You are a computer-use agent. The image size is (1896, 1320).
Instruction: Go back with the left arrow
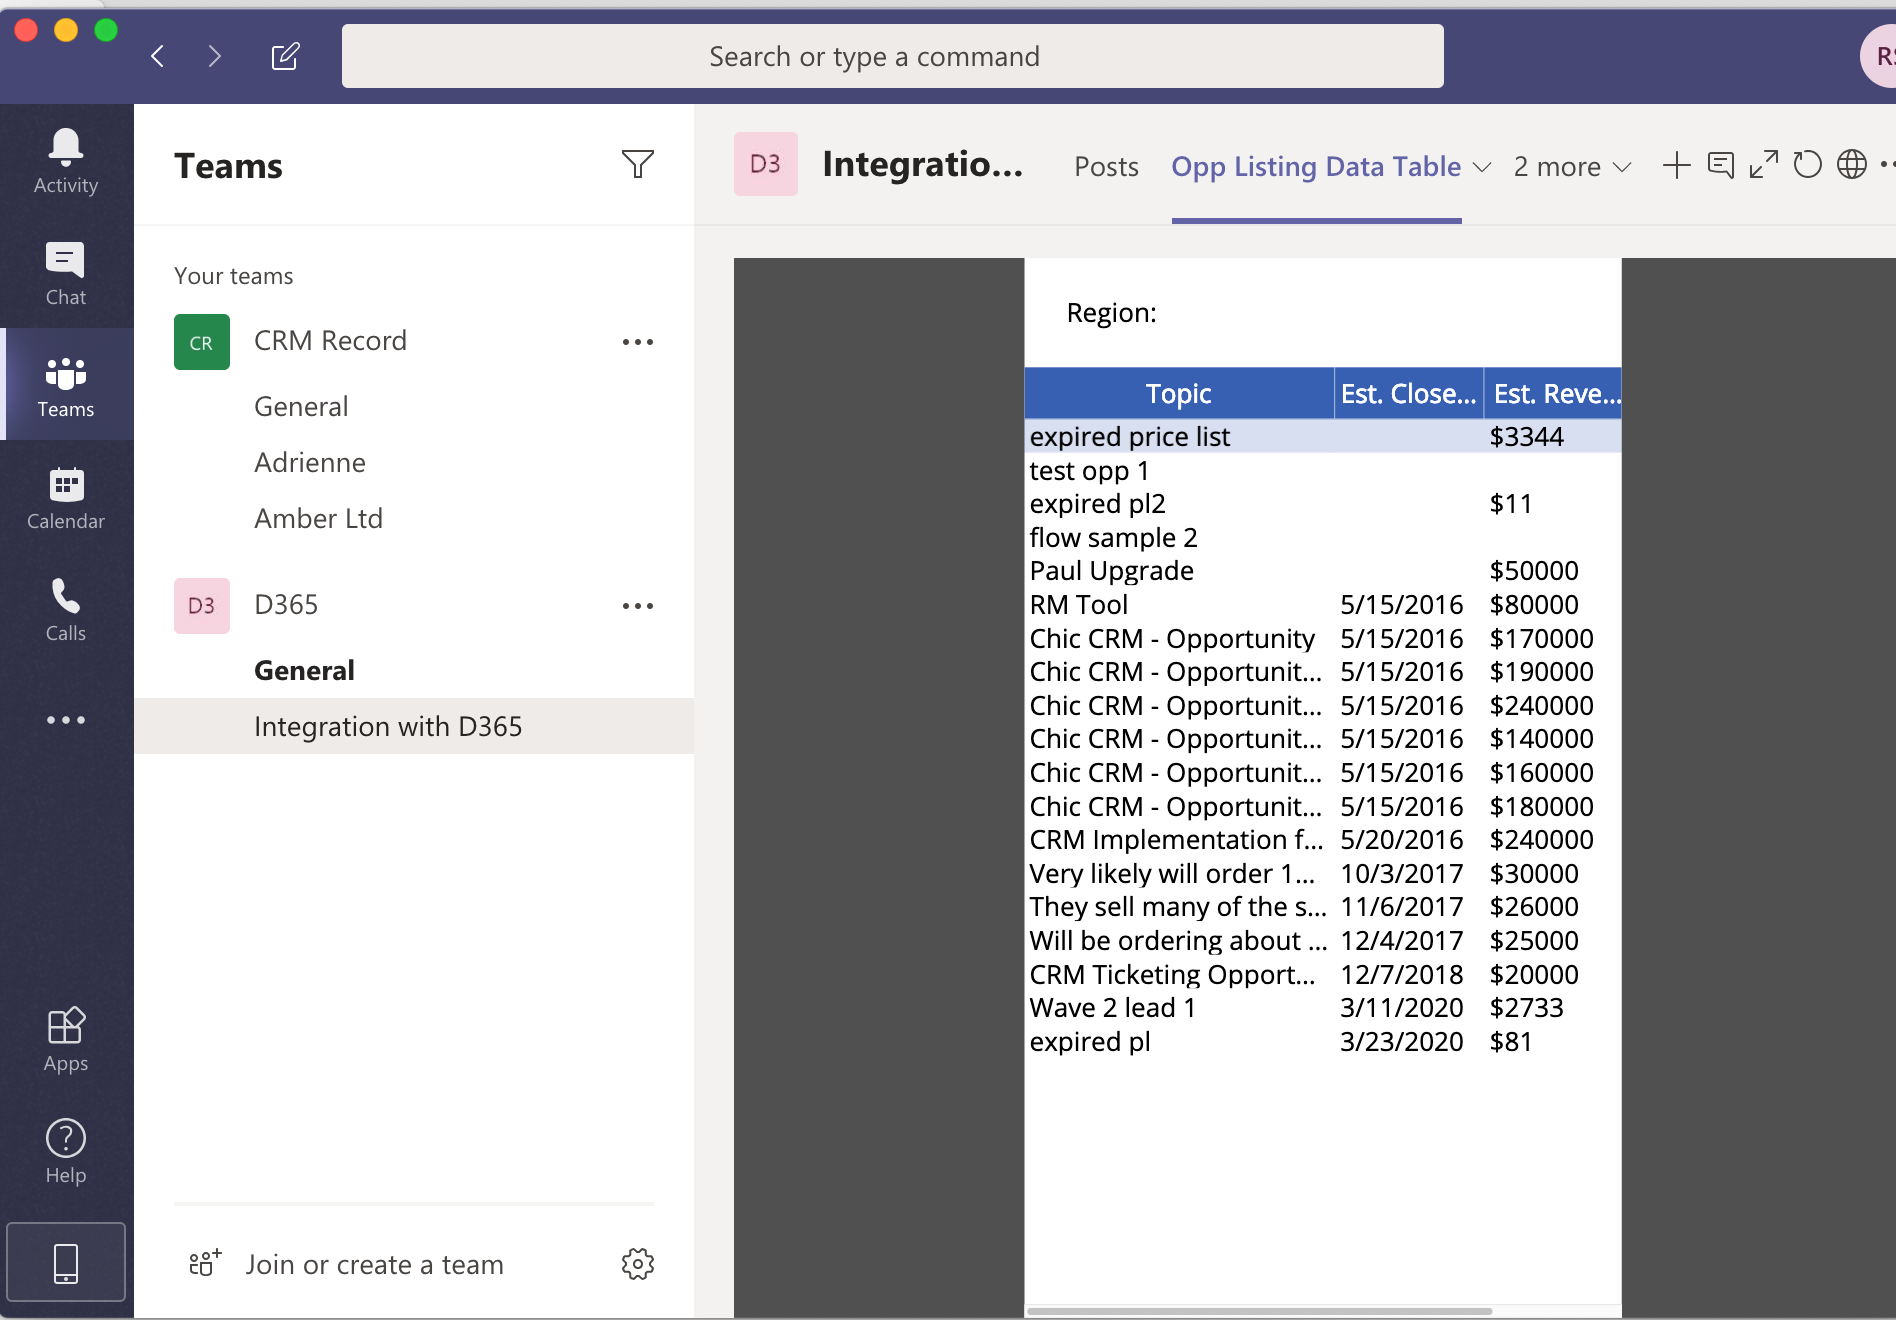click(157, 56)
